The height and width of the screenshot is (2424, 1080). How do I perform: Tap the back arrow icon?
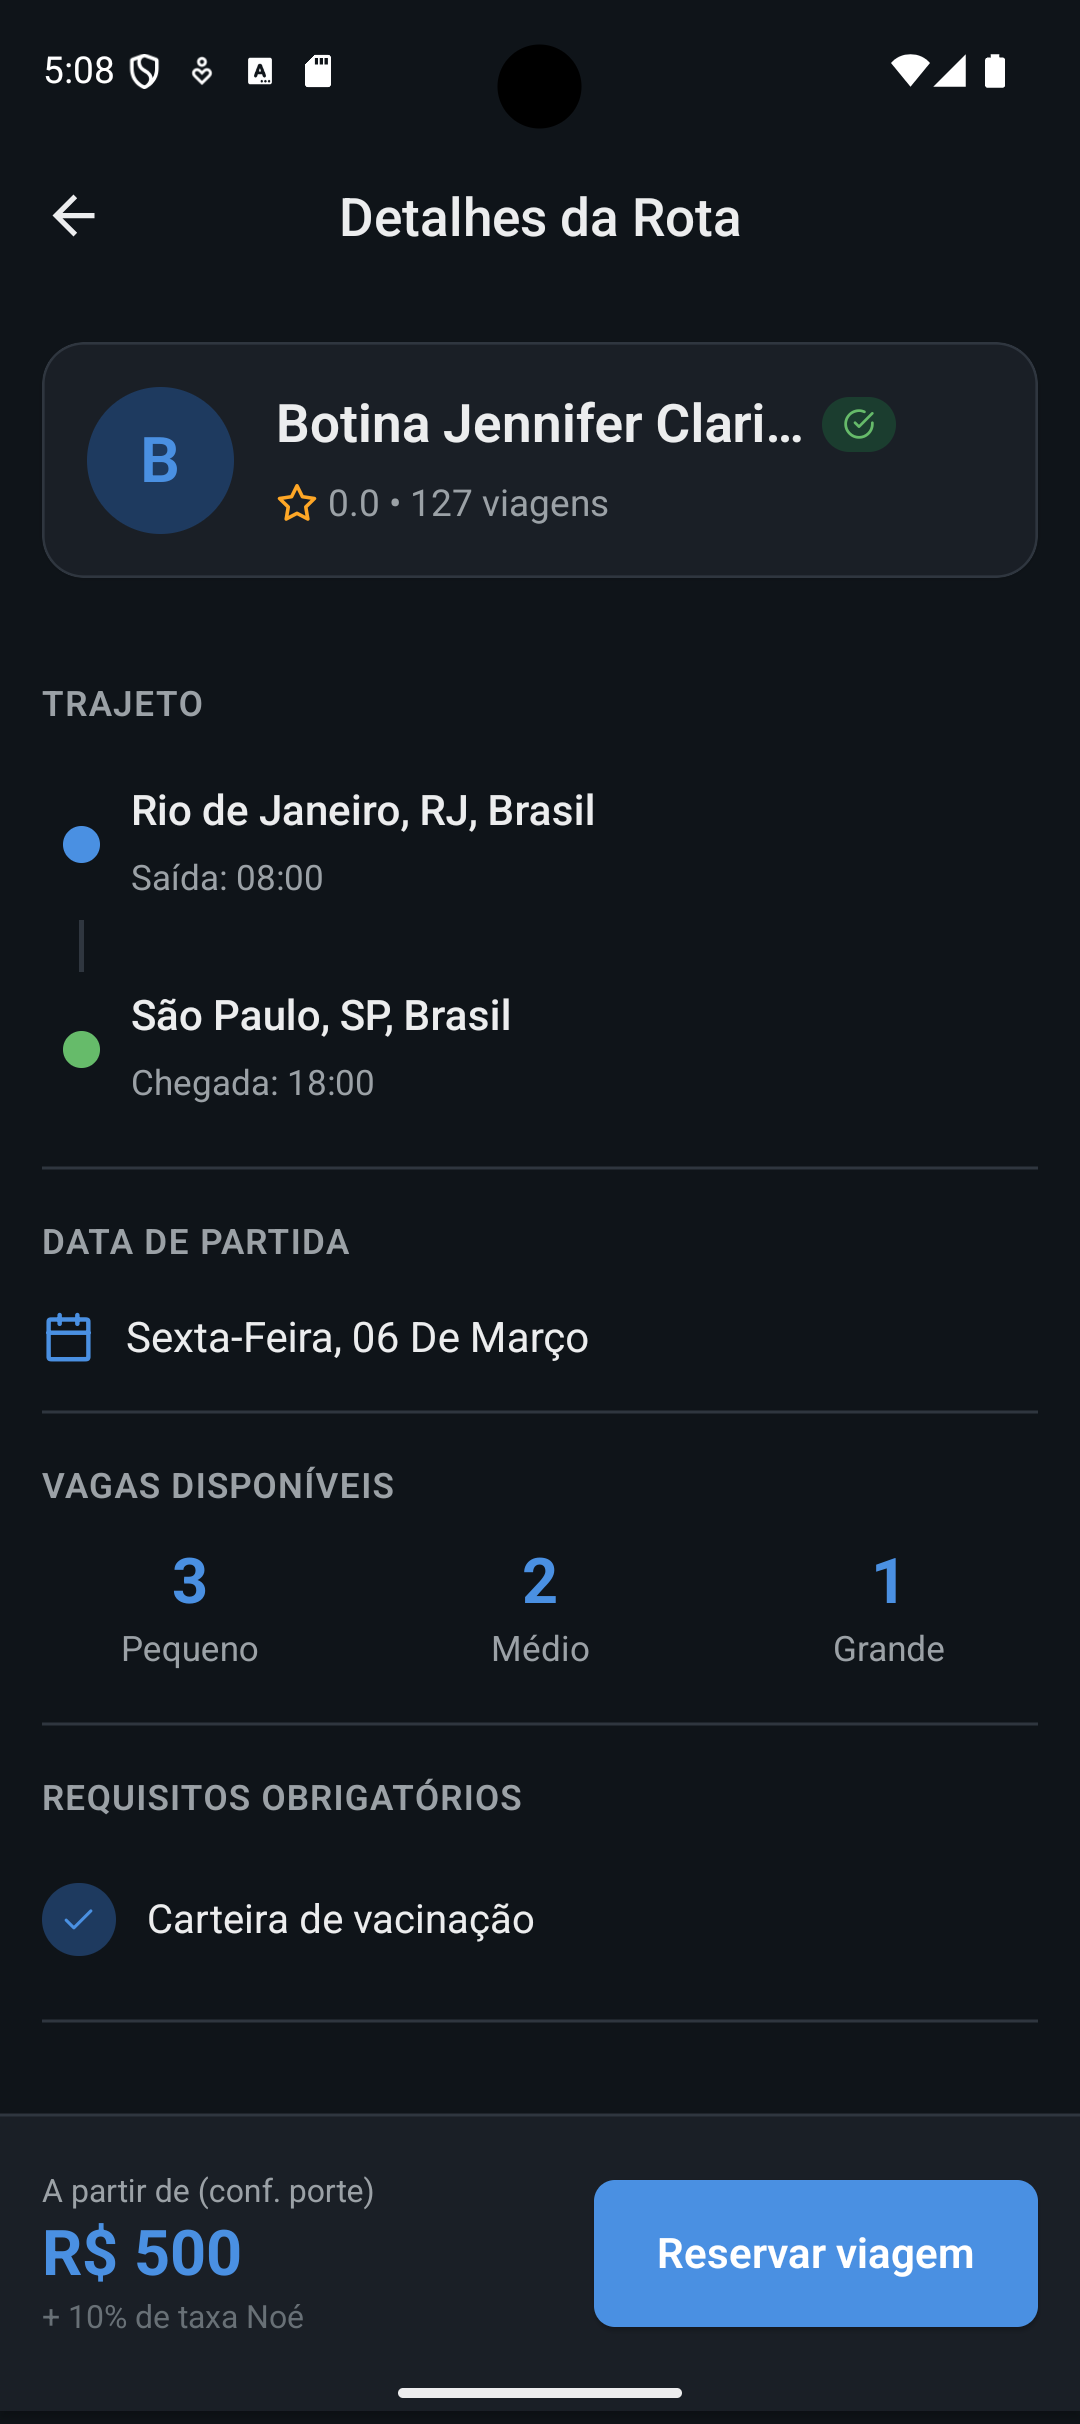coord(73,216)
